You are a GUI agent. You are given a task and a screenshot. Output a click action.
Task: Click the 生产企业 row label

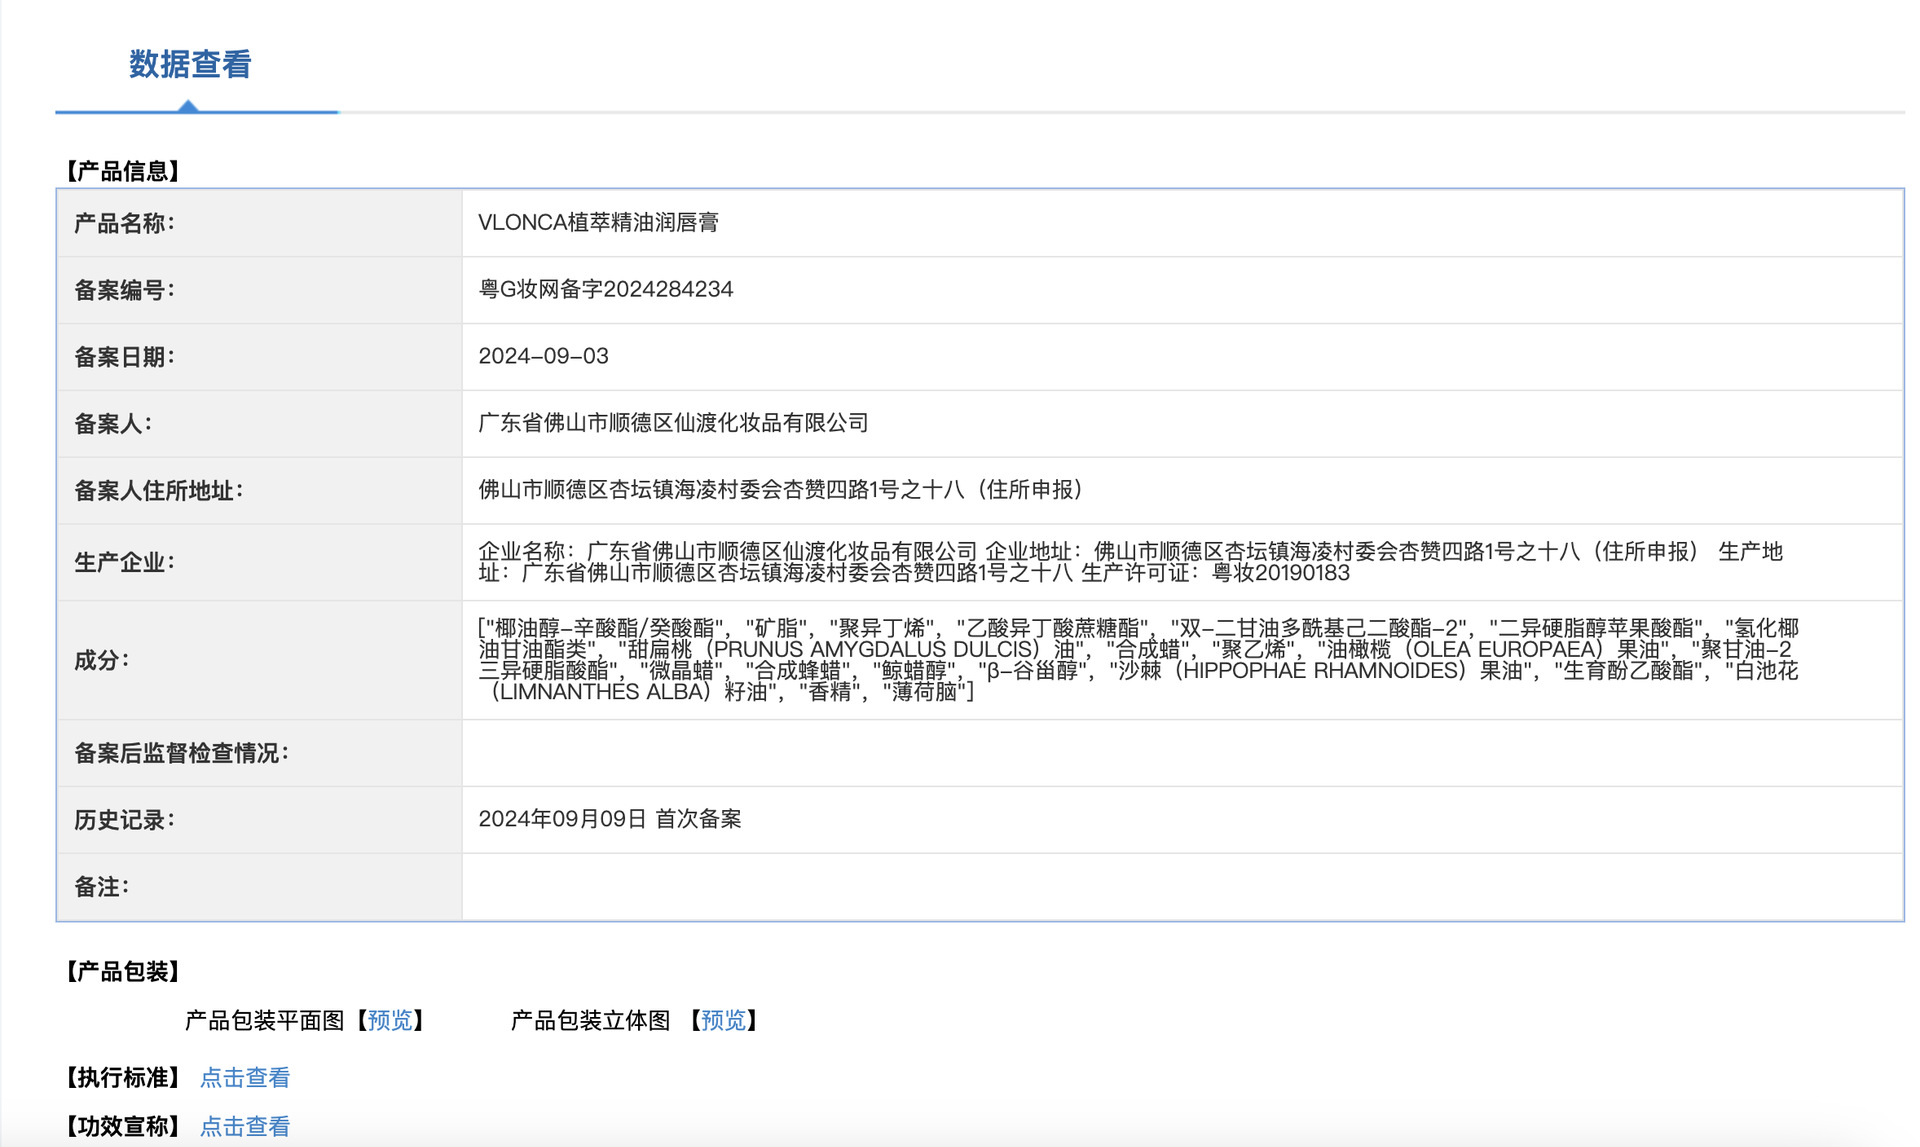pos(124,562)
